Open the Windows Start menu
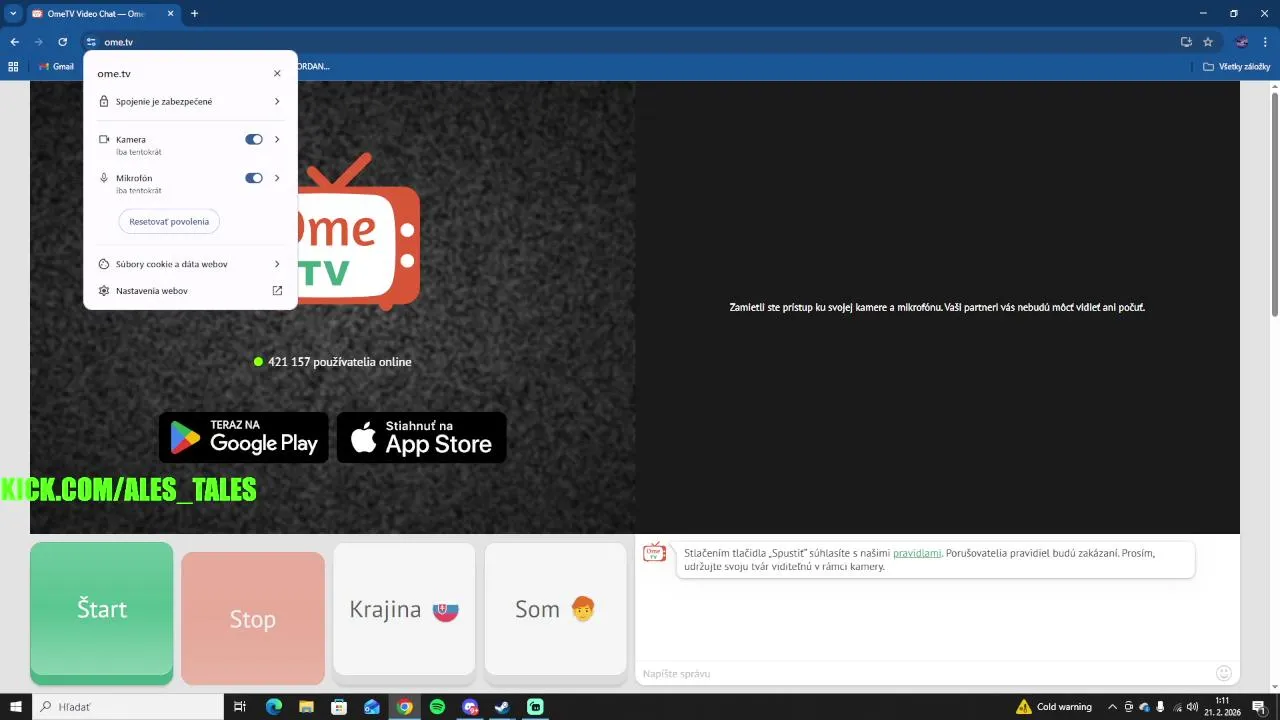 (15, 707)
